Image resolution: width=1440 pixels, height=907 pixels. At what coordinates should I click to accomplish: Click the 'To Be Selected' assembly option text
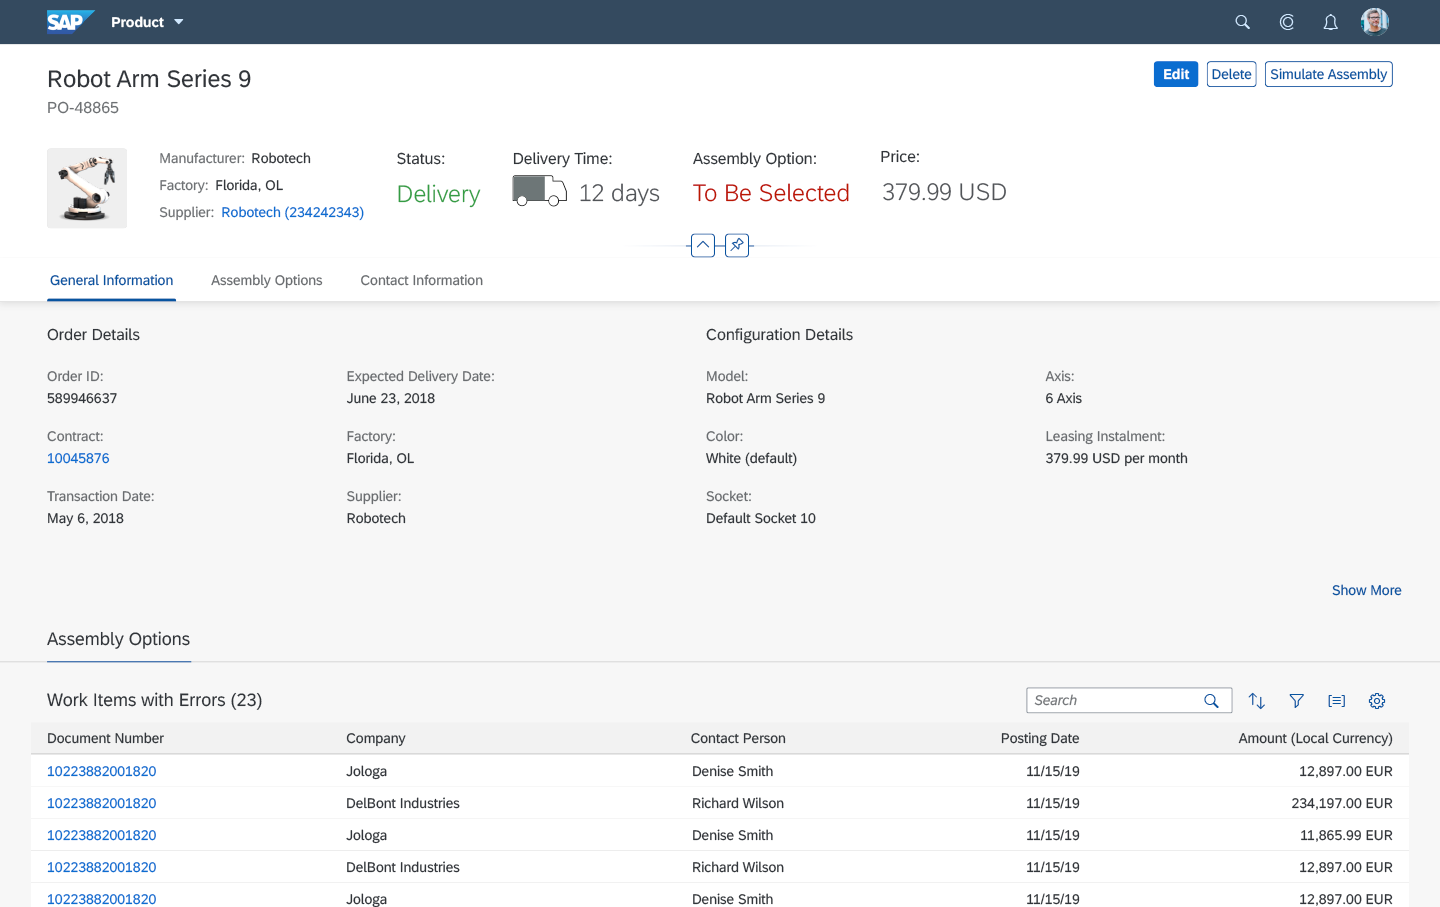[771, 193]
